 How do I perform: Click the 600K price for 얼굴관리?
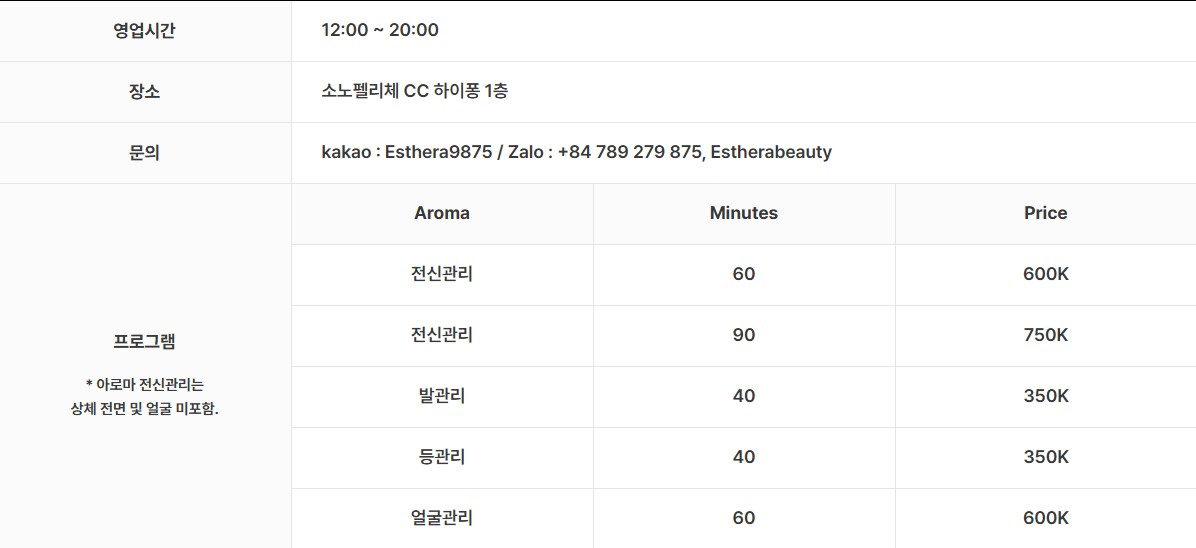(x=1046, y=519)
